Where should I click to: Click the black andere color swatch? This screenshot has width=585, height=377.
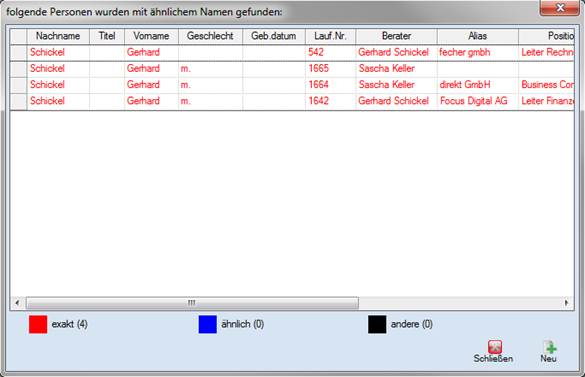(377, 324)
